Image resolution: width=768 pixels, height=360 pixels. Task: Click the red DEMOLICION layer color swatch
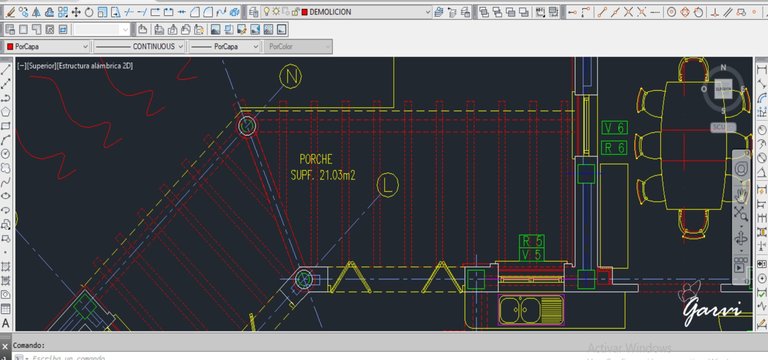[x=304, y=12]
